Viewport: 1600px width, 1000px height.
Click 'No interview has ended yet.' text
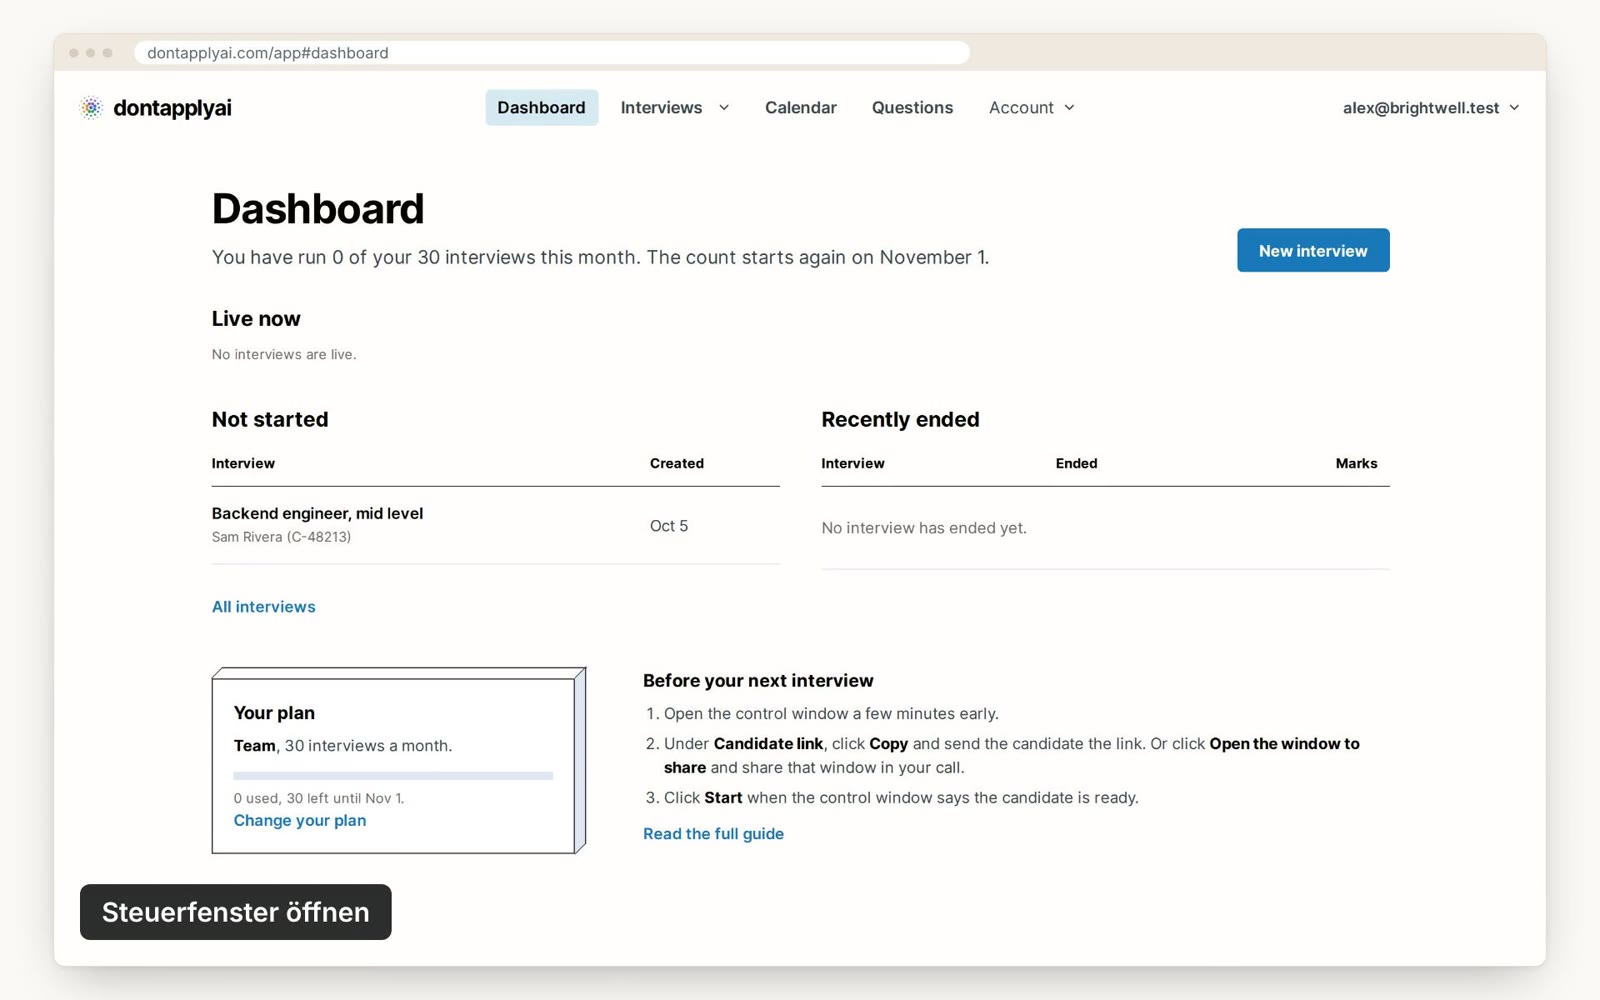coord(924,528)
